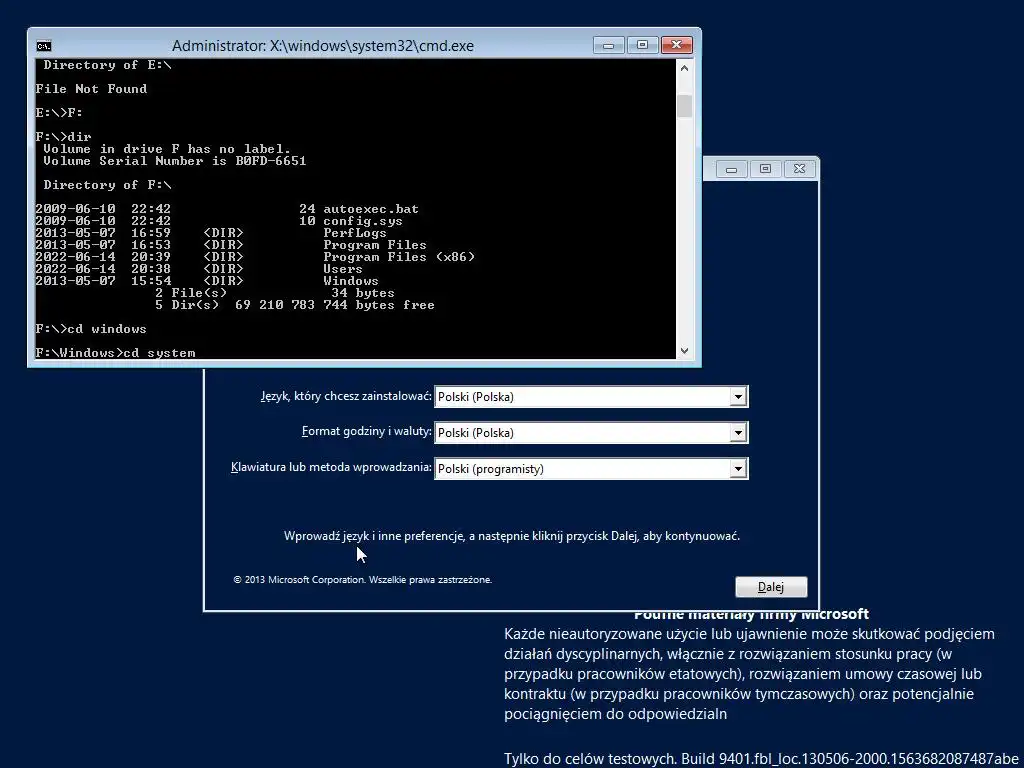Click the Dalej button to continue

coord(771,586)
